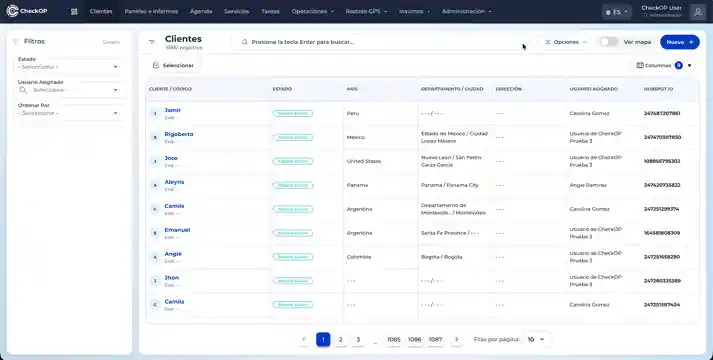
Task: Click the HUBSPOT ID column header
Action: coord(658,89)
